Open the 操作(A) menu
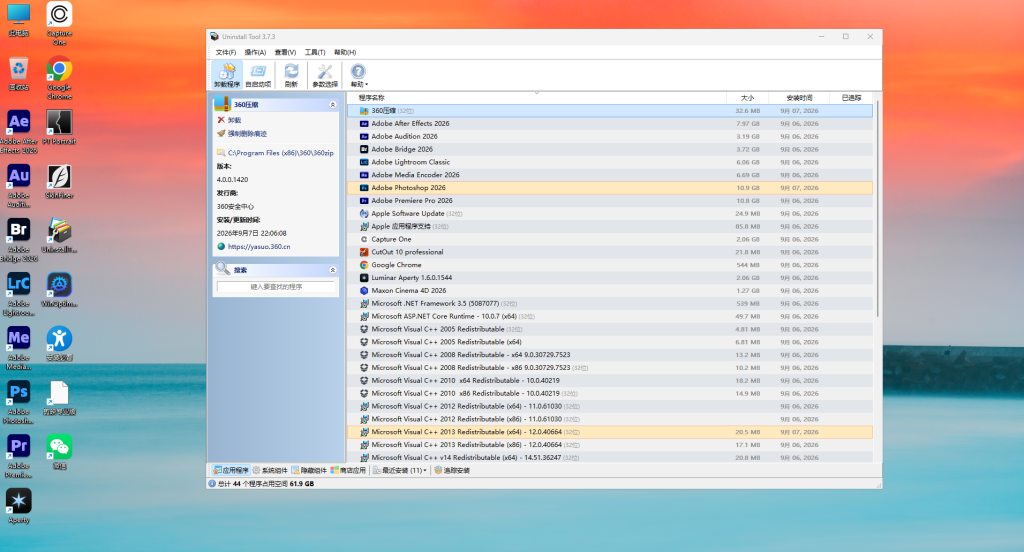1024x552 pixels. [x=255, y=52]
